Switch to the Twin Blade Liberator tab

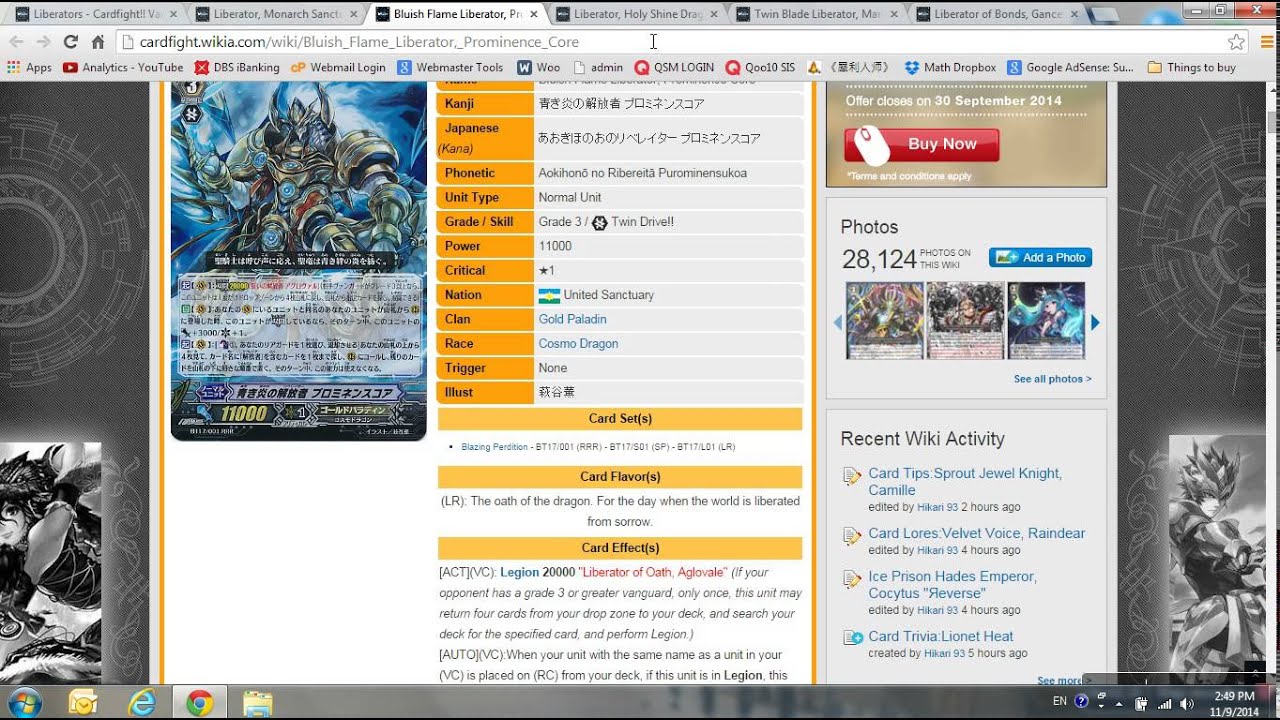[818, 14]
